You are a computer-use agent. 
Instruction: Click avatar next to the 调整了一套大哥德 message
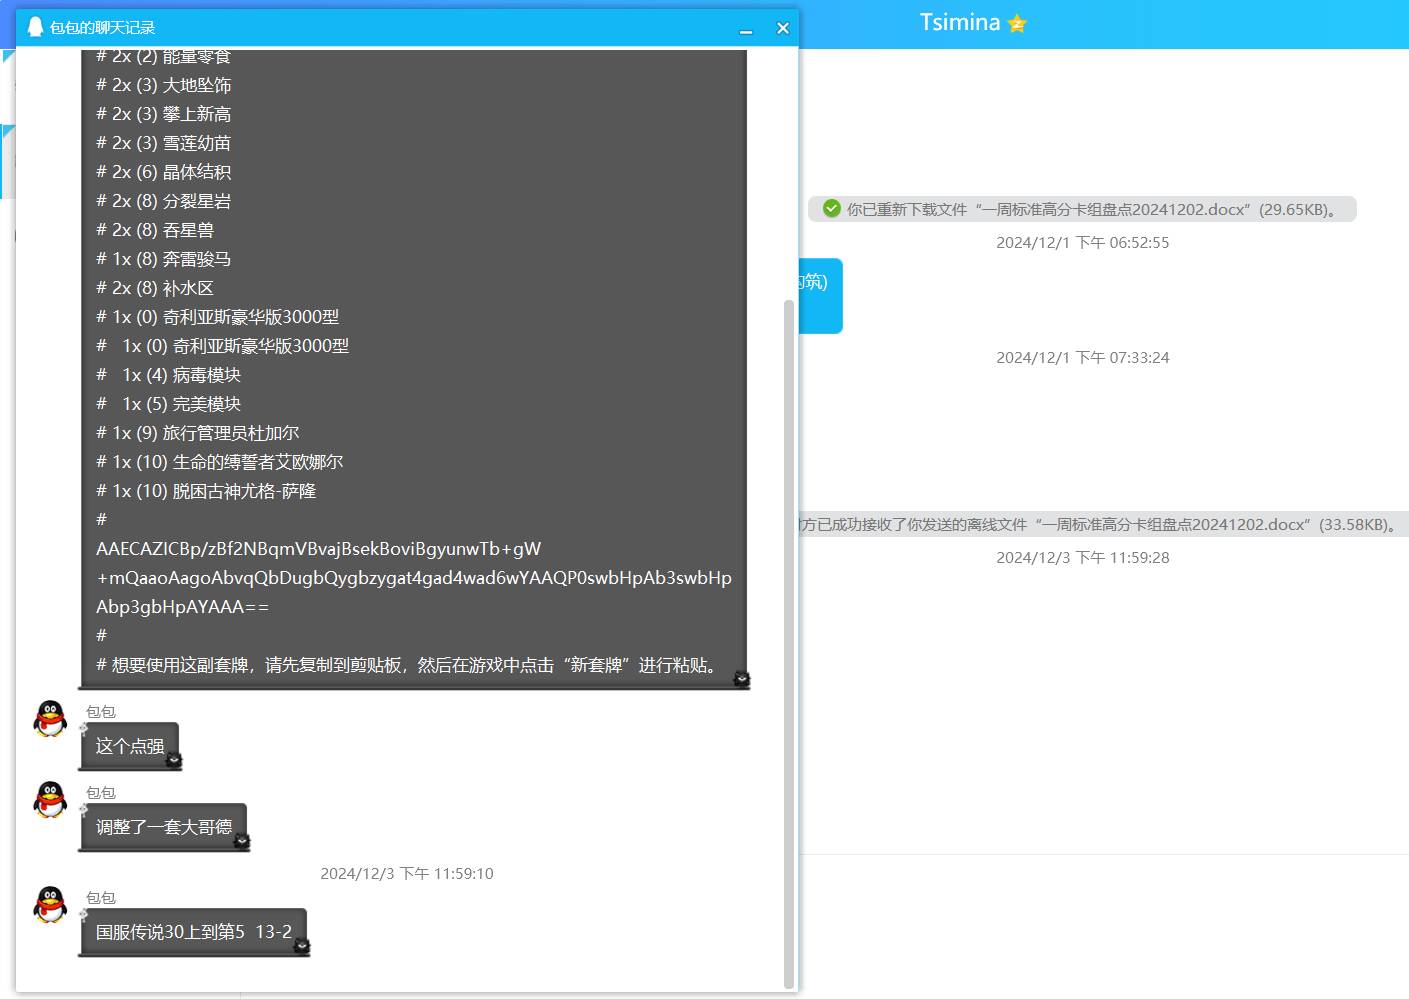[x=50, y=800]
